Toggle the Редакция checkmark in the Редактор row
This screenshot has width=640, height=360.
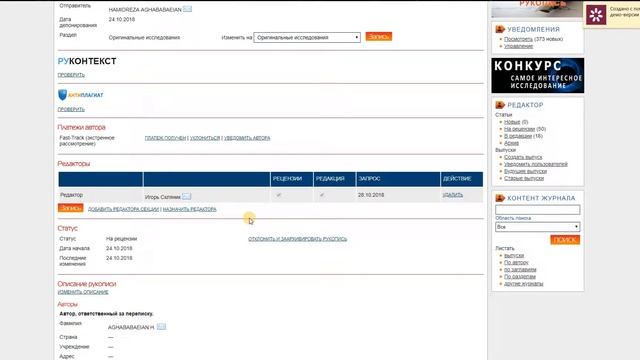point(322,195)
